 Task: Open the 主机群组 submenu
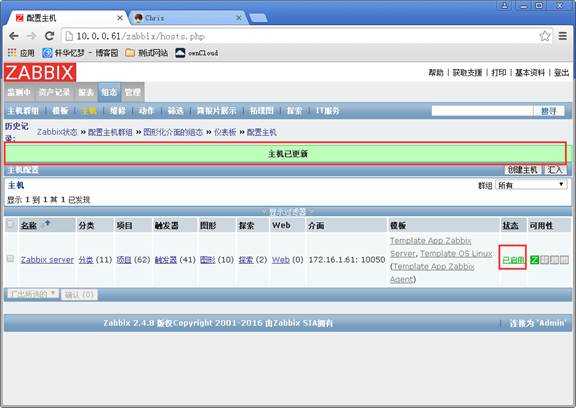point(23,111)
